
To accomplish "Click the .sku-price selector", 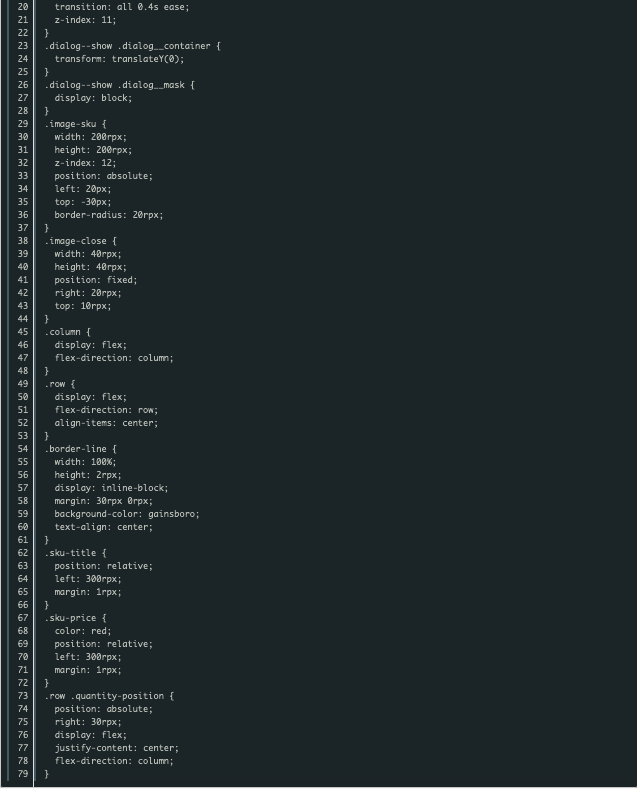I will click(x=70, y=618).
